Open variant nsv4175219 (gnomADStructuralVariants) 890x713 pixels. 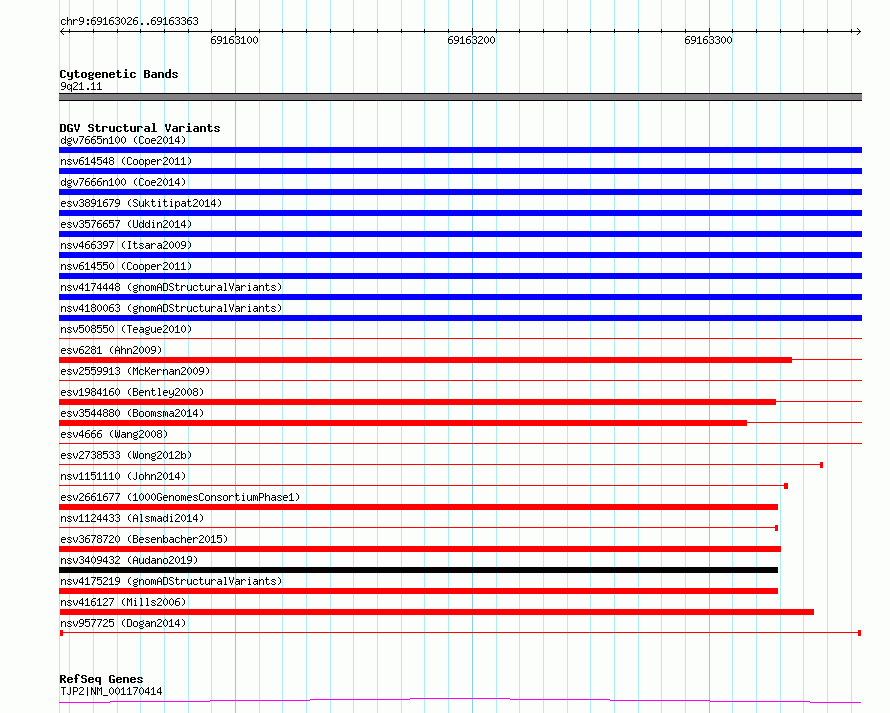(171, 581)
